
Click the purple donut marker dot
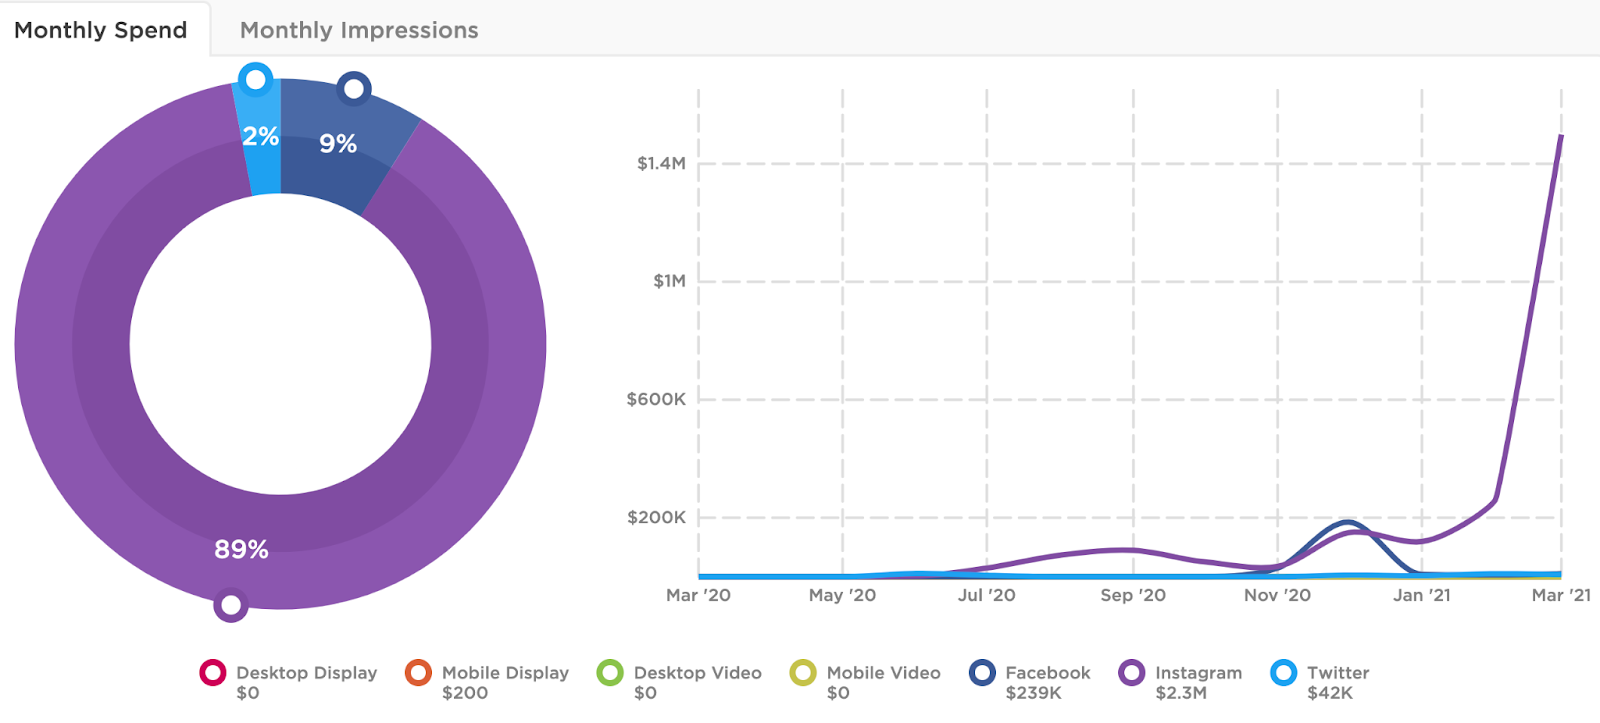231,605
